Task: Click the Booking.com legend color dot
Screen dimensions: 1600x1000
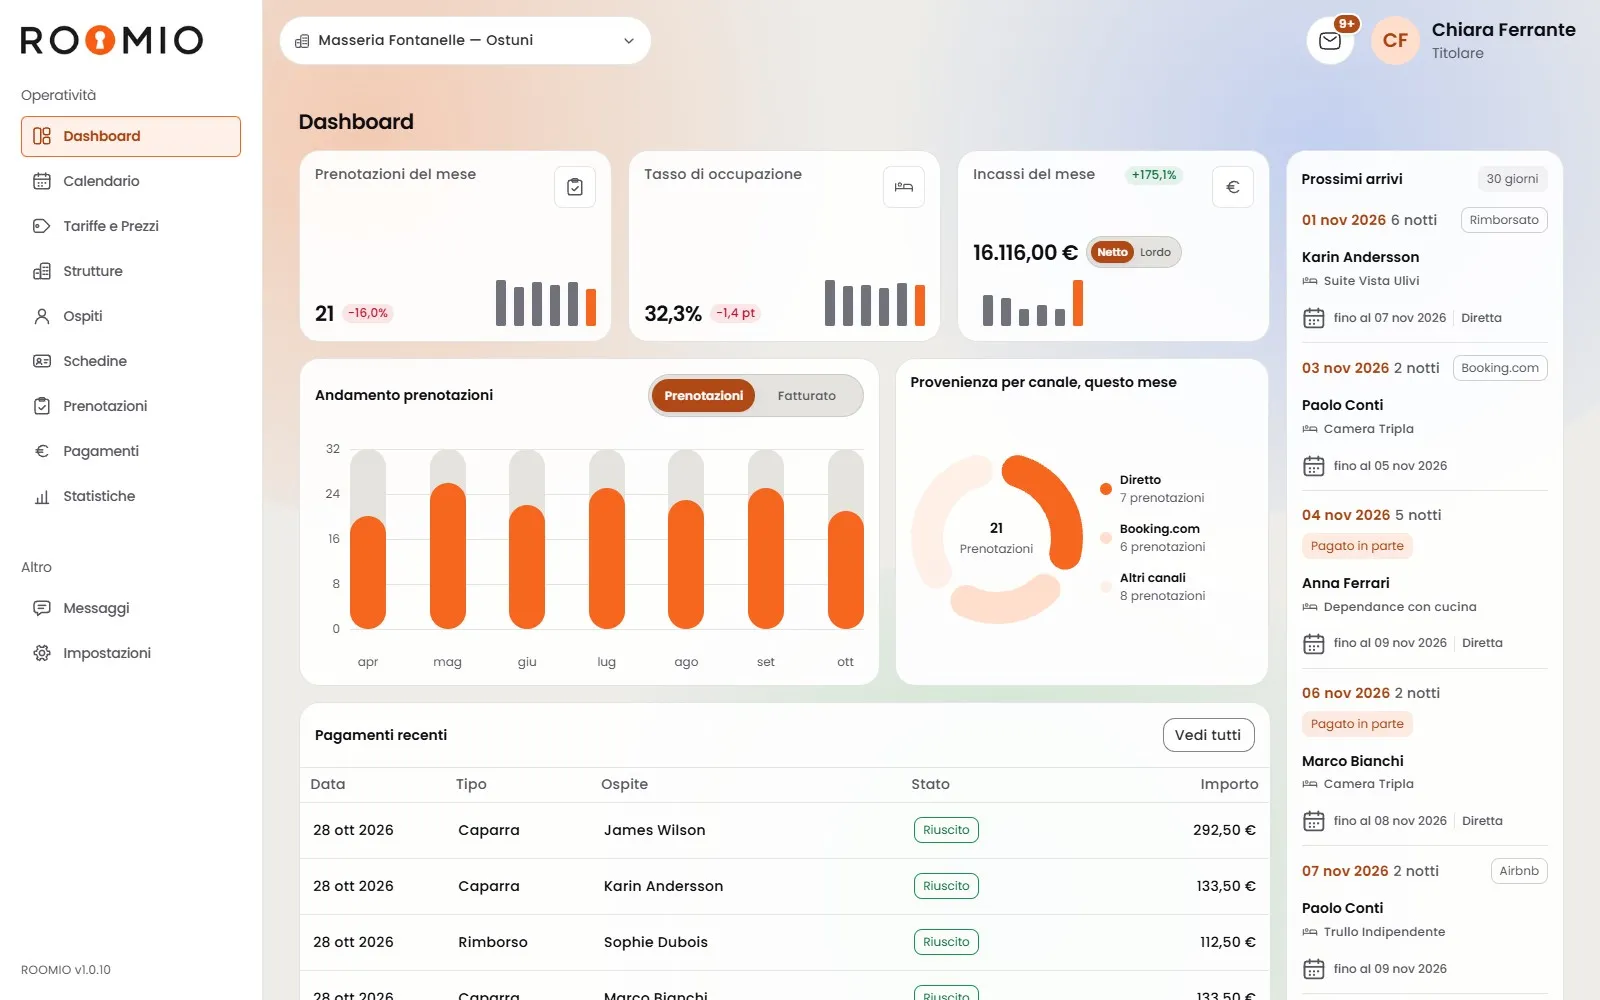Action: [x=1105, y=538]
